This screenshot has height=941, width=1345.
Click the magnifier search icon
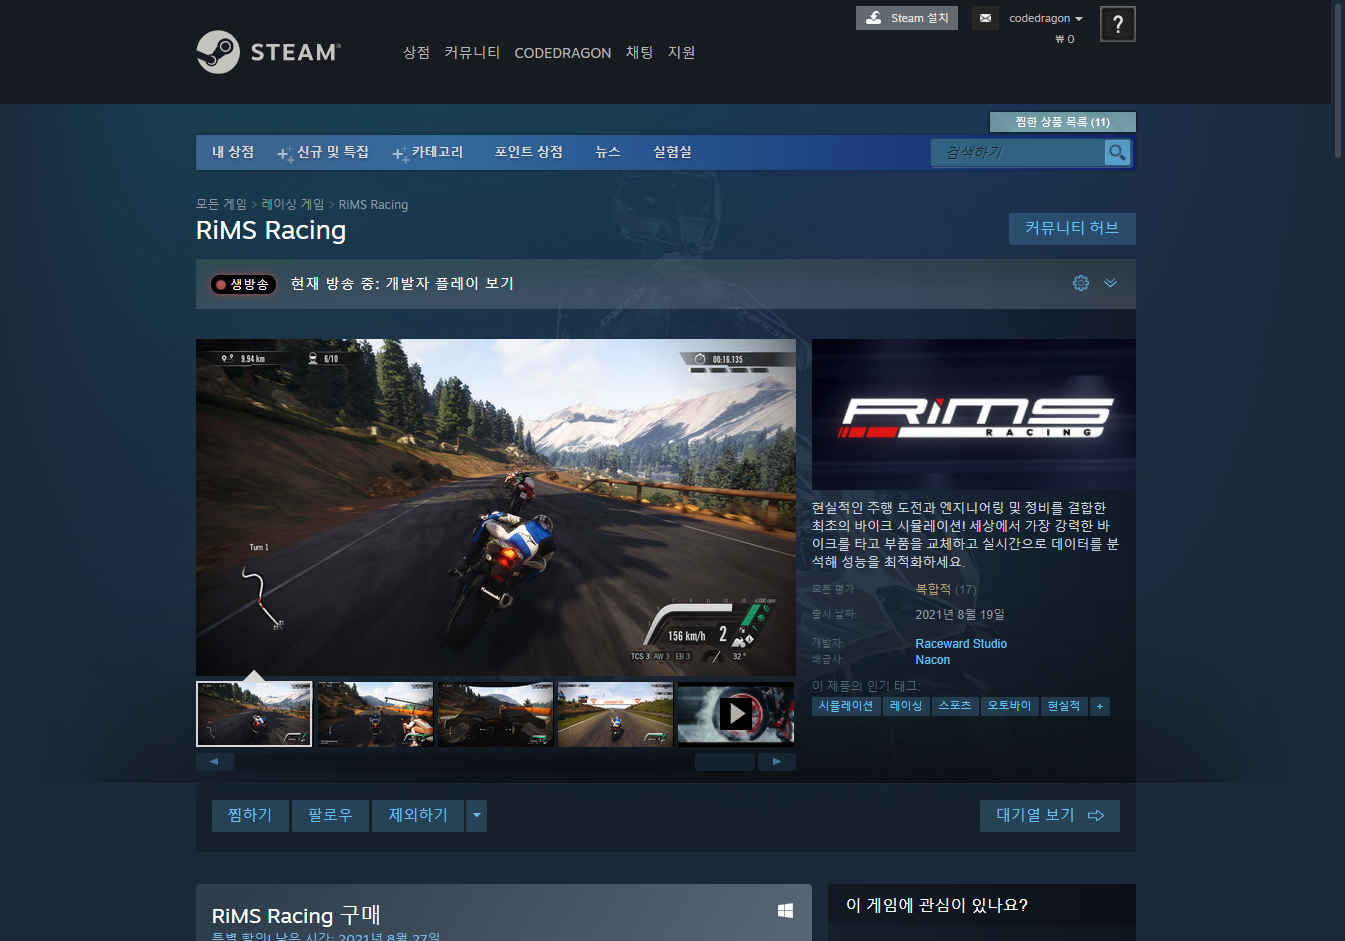click(x=1117, y=152)
